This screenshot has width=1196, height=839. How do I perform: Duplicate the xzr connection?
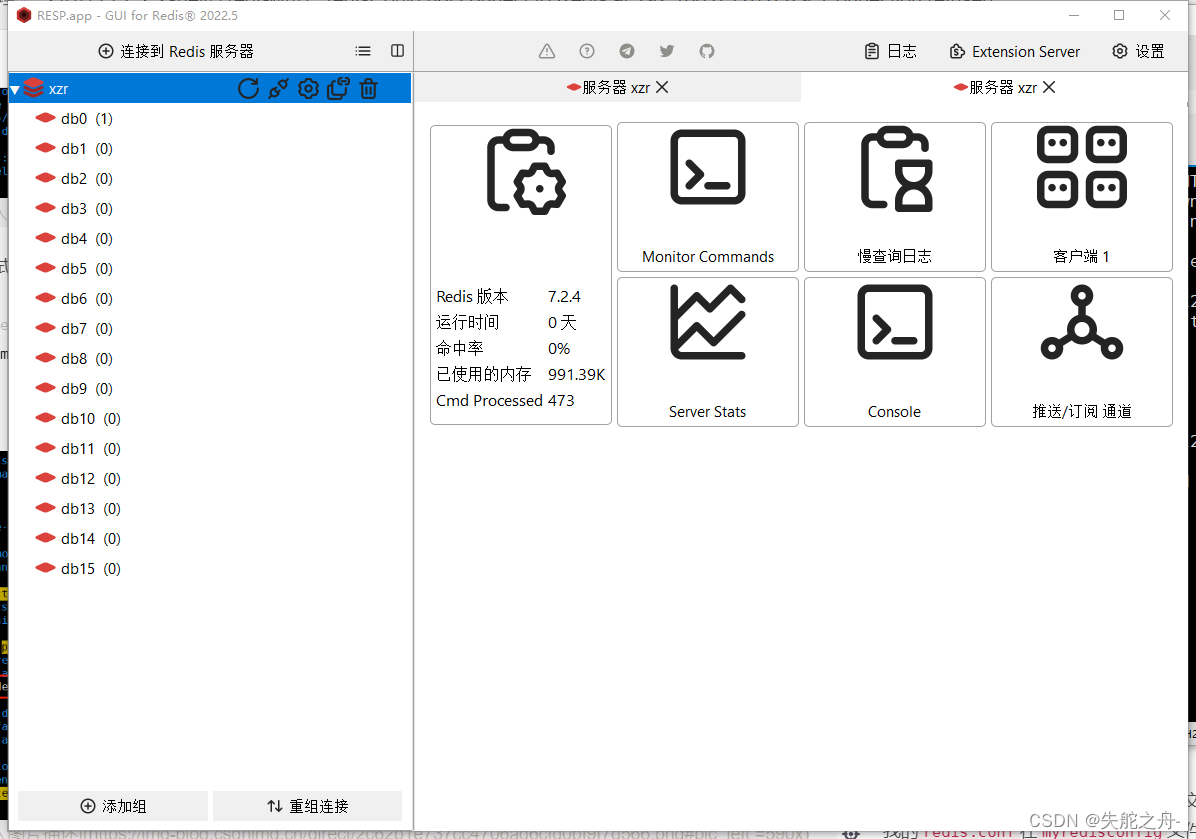[x=338, y=88]
